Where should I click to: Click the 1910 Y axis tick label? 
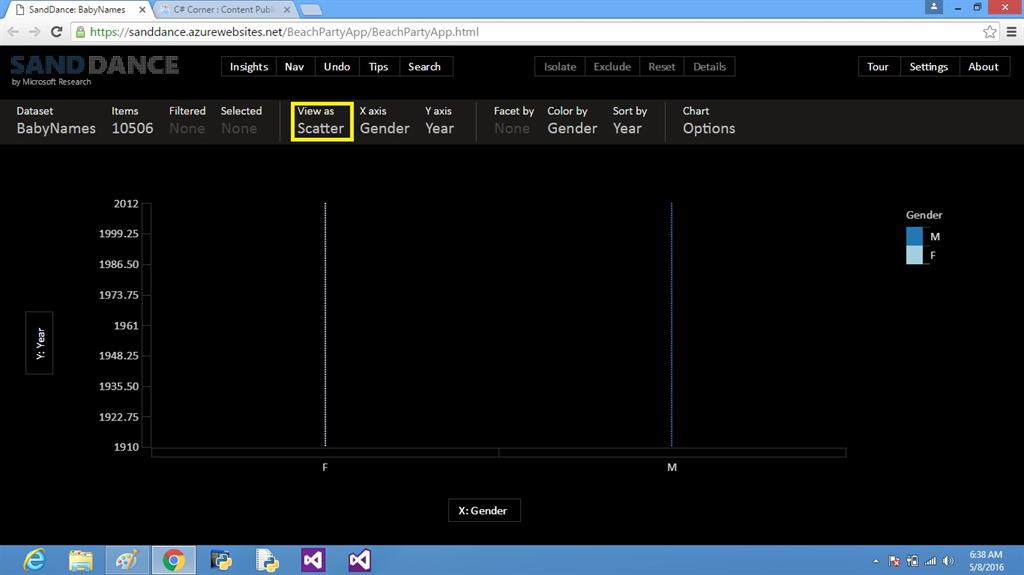(x=126, y=447)
